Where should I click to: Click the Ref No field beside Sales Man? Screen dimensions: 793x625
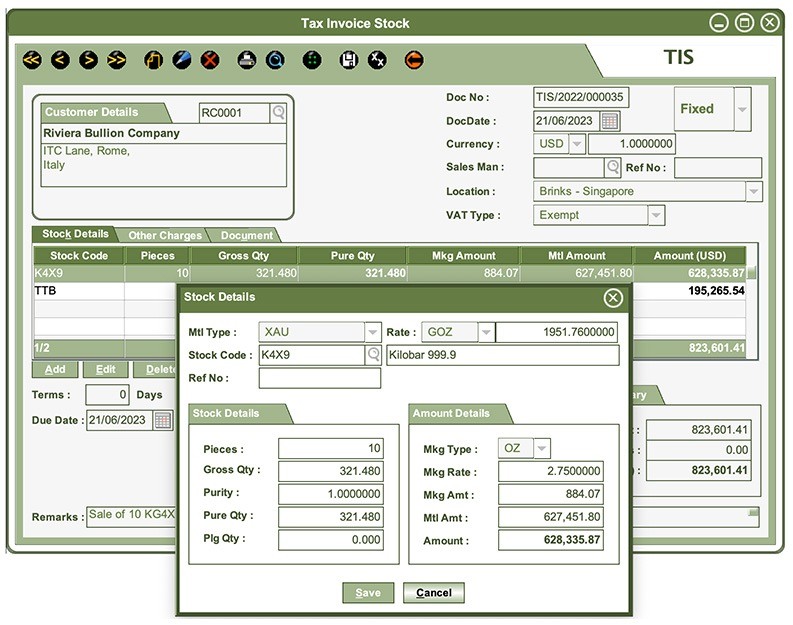[718, 168]
